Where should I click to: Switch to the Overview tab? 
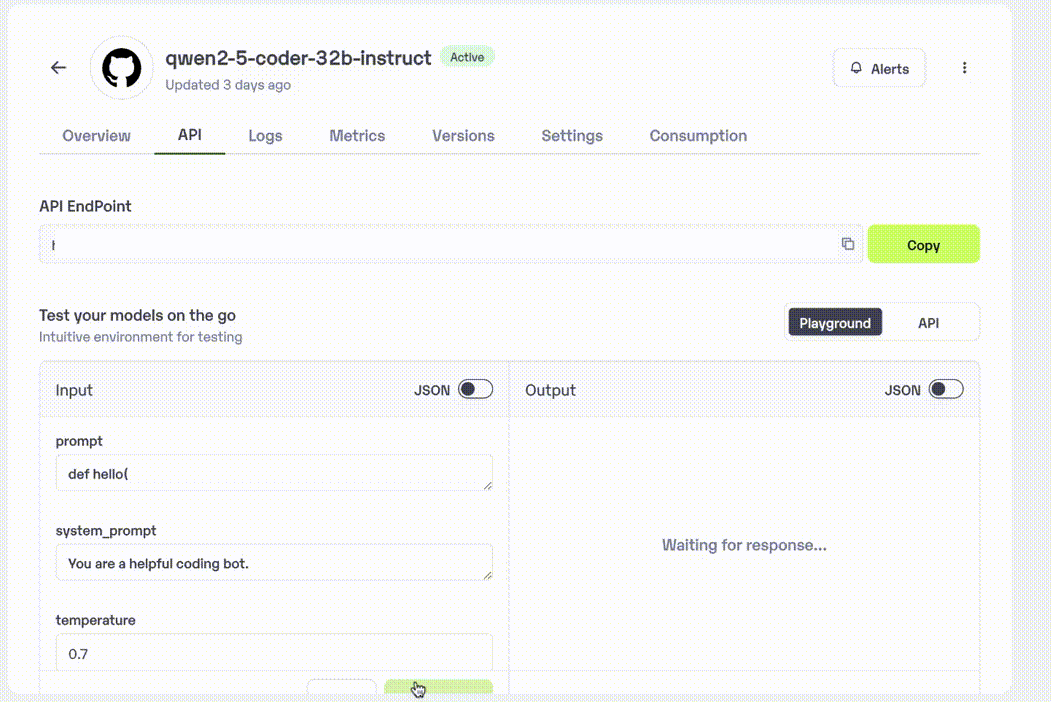pyautogui.click(x=97, y=135)
